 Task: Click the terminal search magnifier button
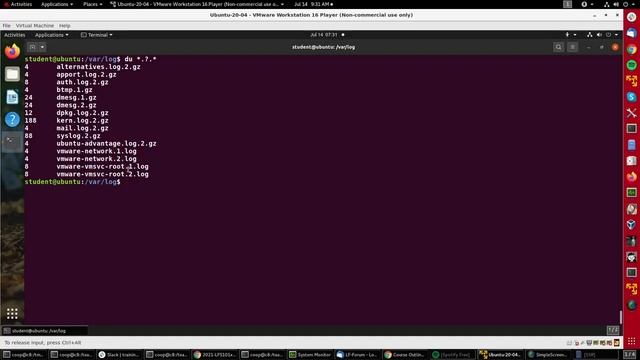pos(558,47)
